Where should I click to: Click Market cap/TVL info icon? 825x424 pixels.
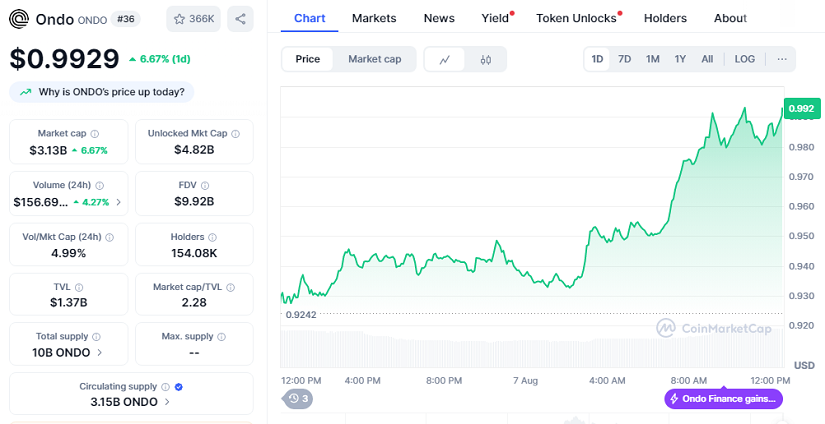[x=230, y=287]
